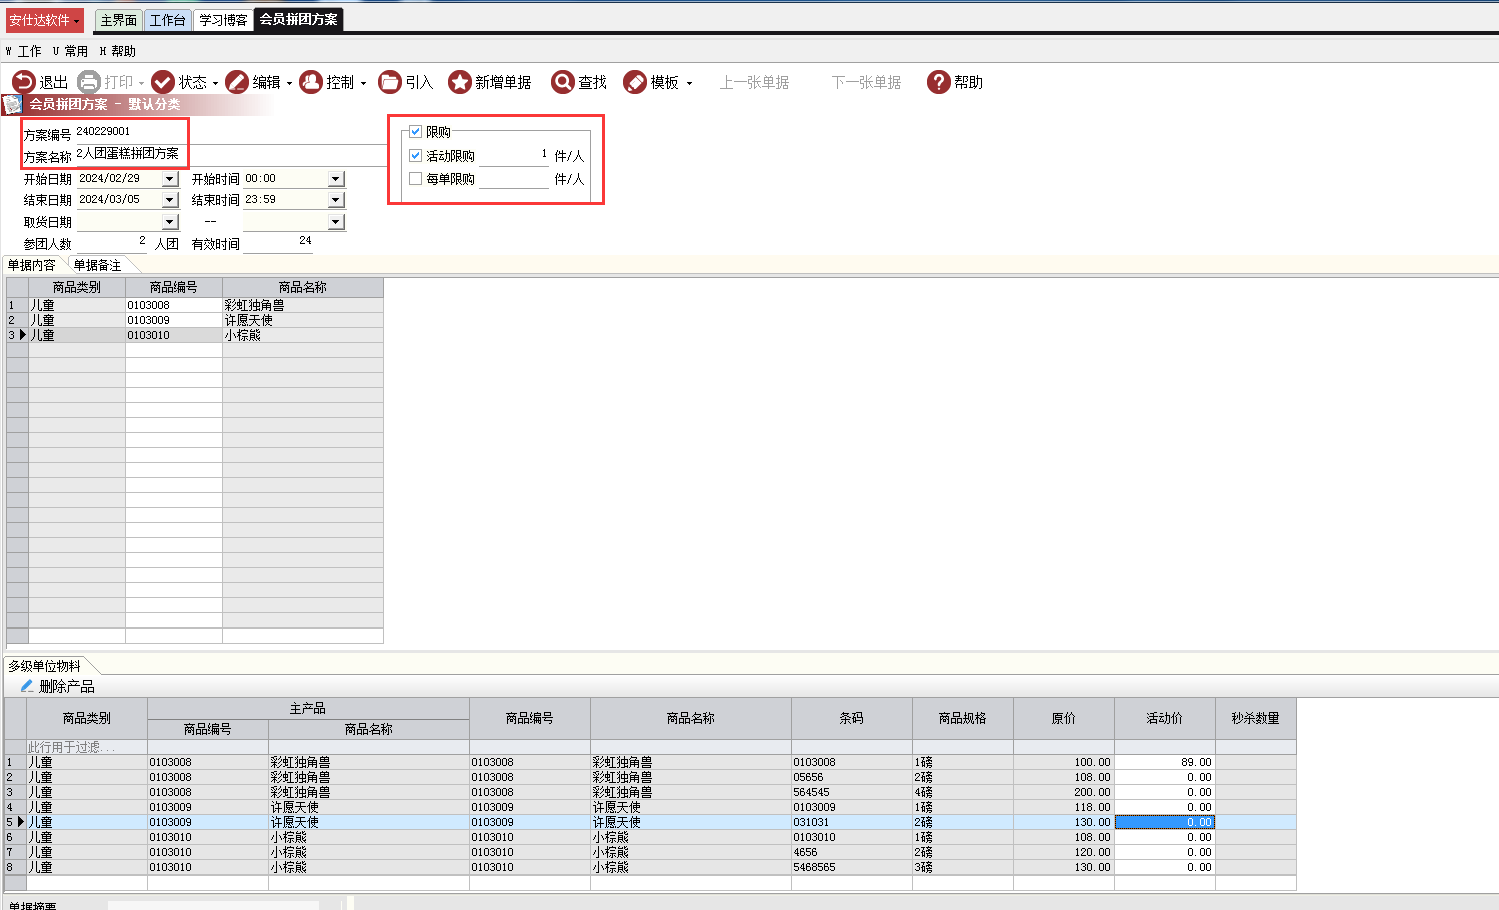This screenshot has width=1499, height=910.
Task: Click the 删除产品 button label
Action: pos(67,686)
